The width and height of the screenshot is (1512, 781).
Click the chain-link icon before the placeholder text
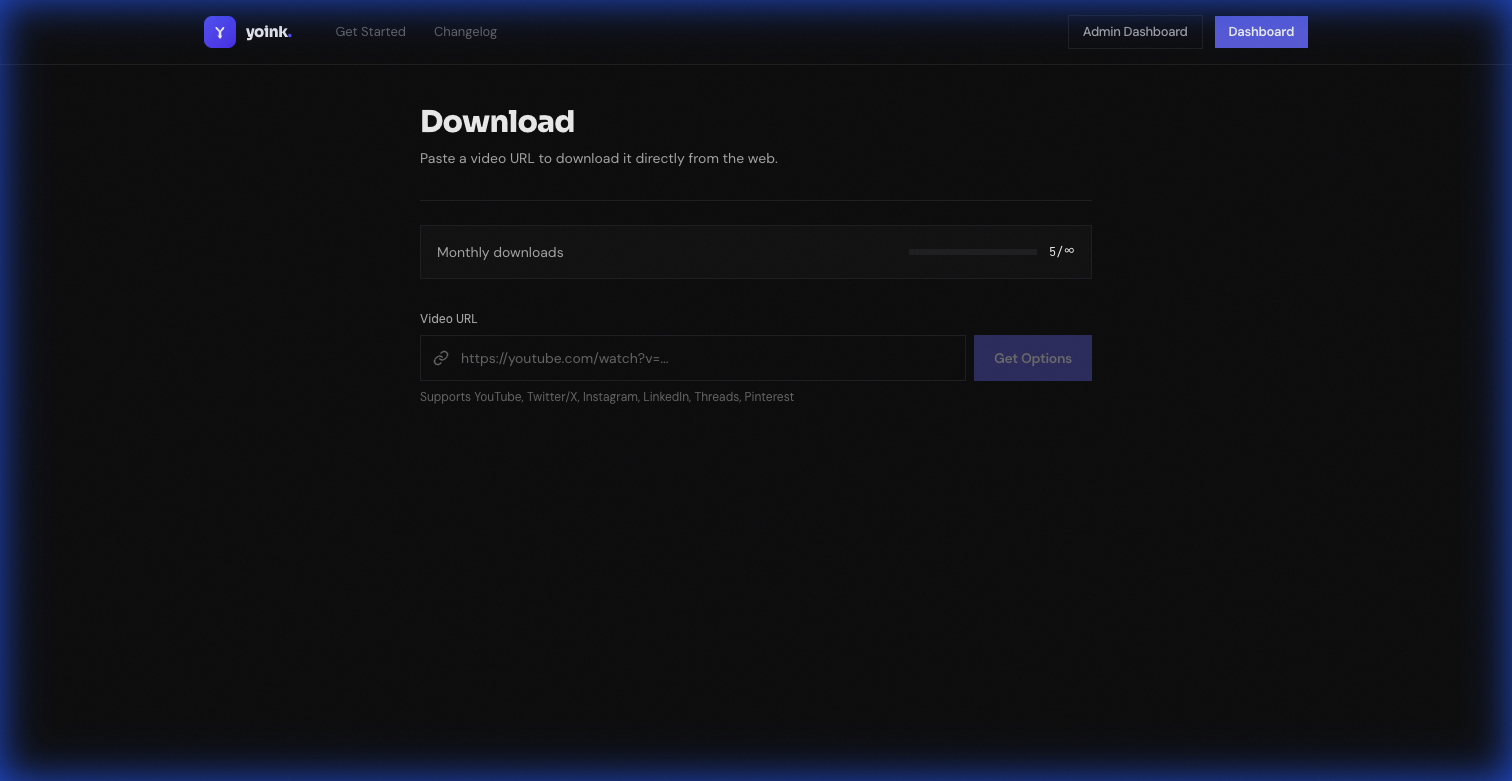coord(441,358)
